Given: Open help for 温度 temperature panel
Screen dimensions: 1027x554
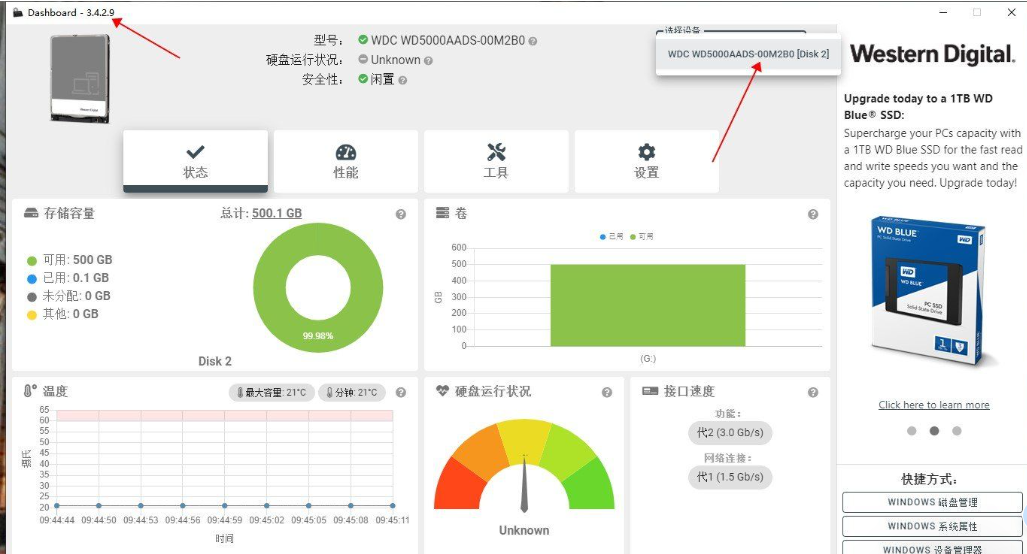Looking at the screenshot, I should [401, 392].
